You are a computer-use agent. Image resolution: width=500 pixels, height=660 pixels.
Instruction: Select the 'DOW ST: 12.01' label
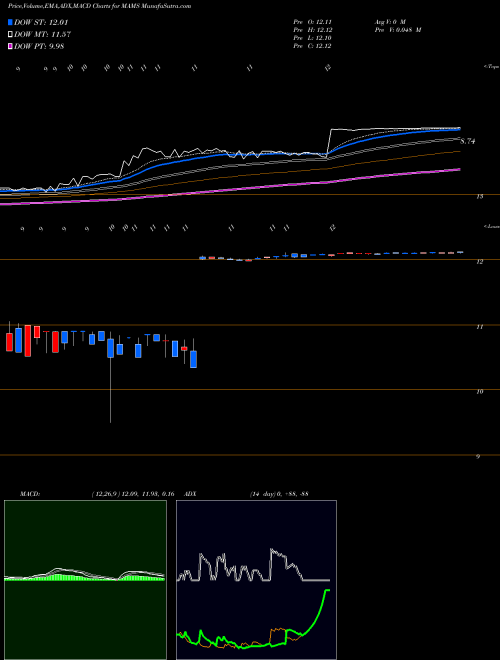coord(41,22)
